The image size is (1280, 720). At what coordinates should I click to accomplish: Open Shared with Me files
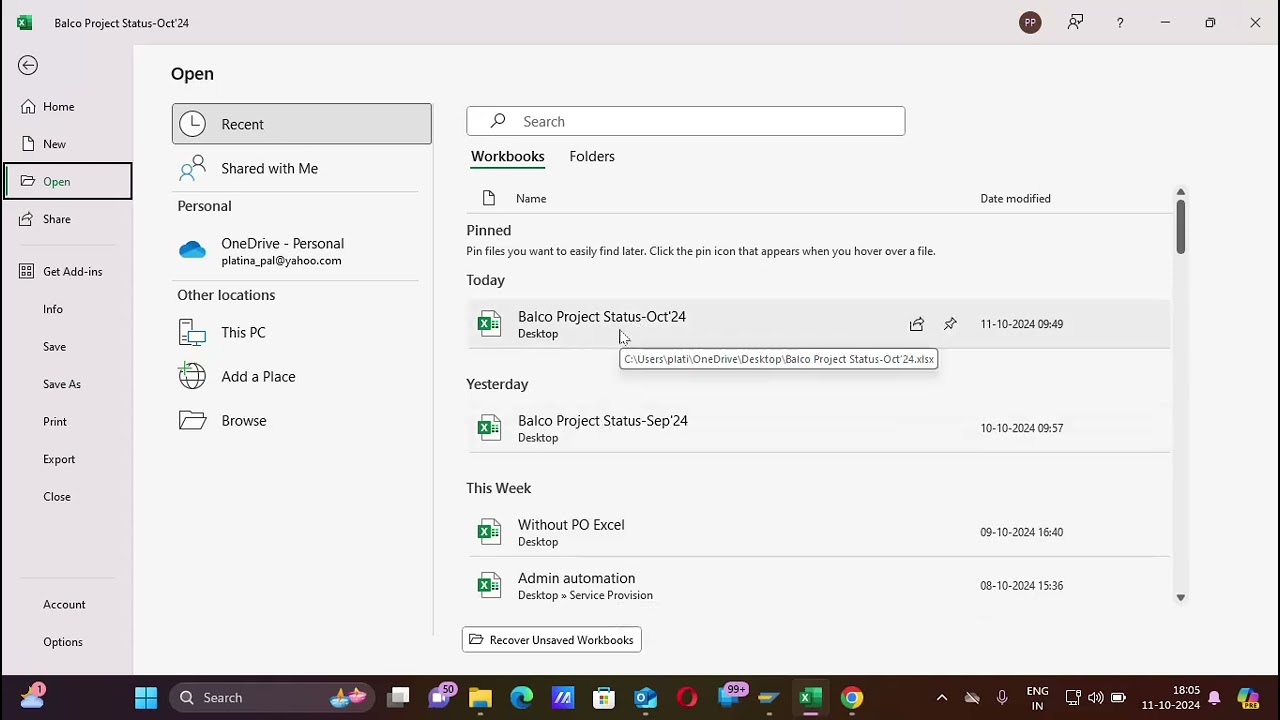302,168
